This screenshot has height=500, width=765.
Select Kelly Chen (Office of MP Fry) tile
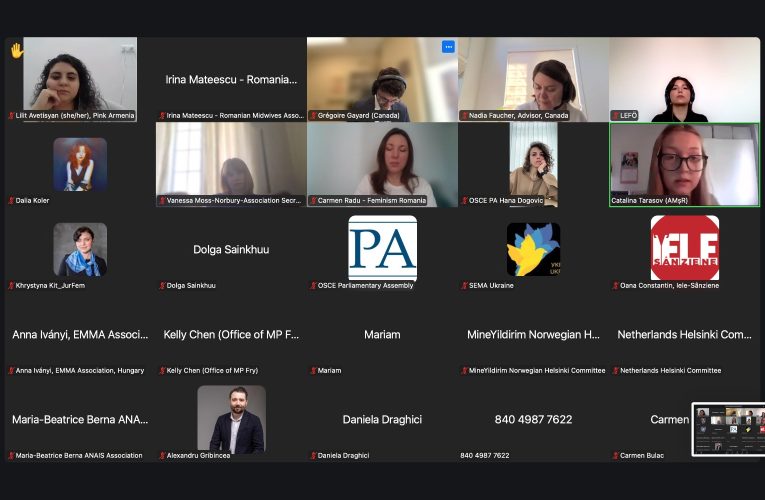[231, 335]
